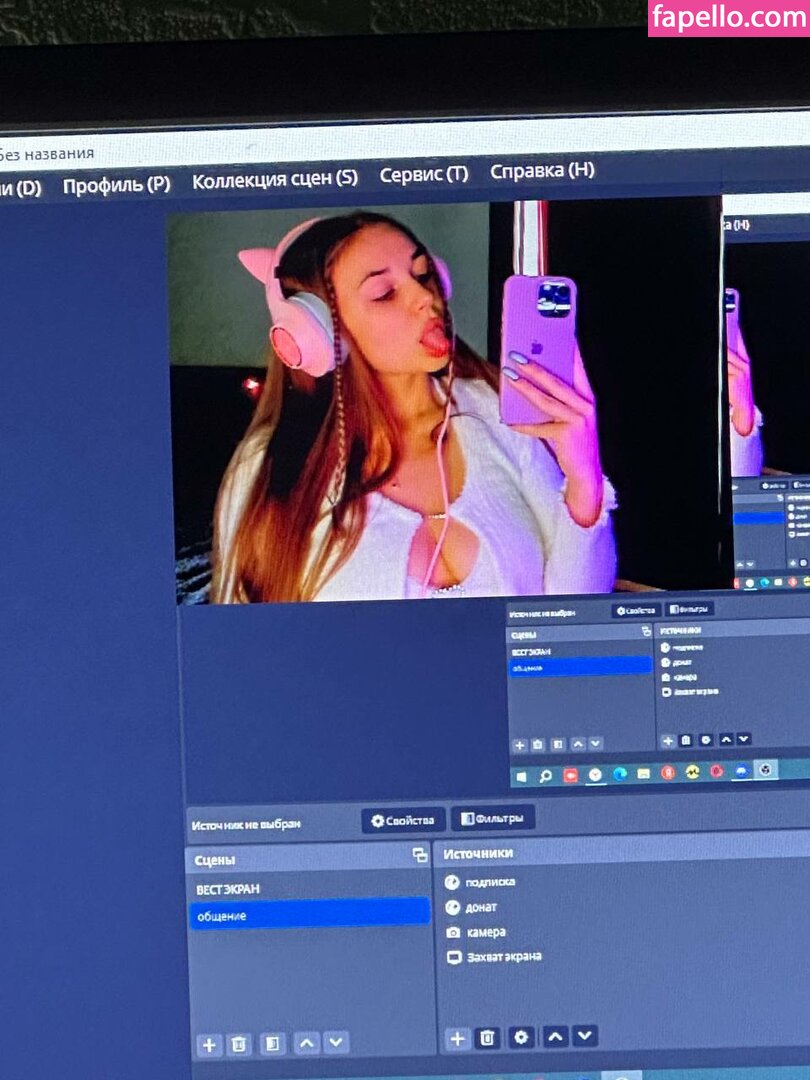Open scene filters icon in Сцены toolbar
The width and height of the screenshot is (810, 1080).
(x=271, y=1044)
